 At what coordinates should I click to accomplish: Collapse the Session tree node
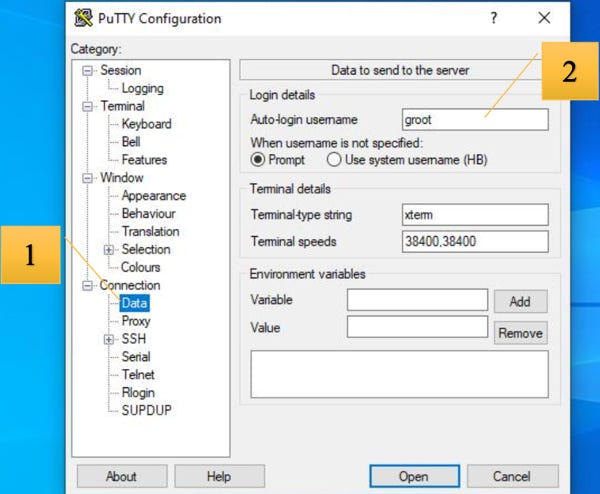tap(88, 70)
